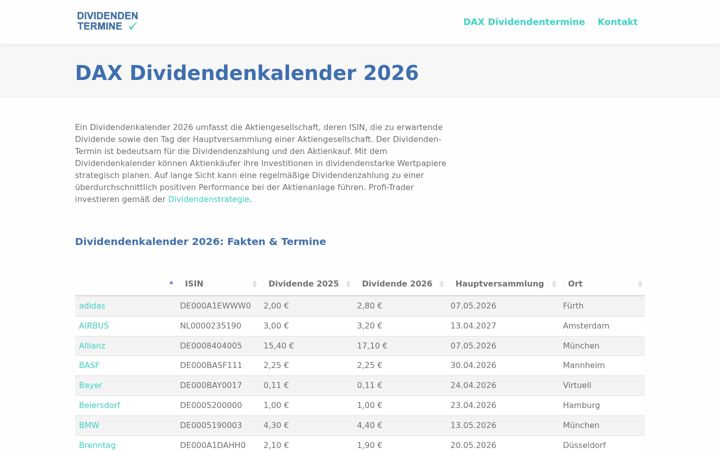720x450 pixels.
Task: Click the 3,20 € dividend for AIRBUS
Action: (x=370, y=326)
